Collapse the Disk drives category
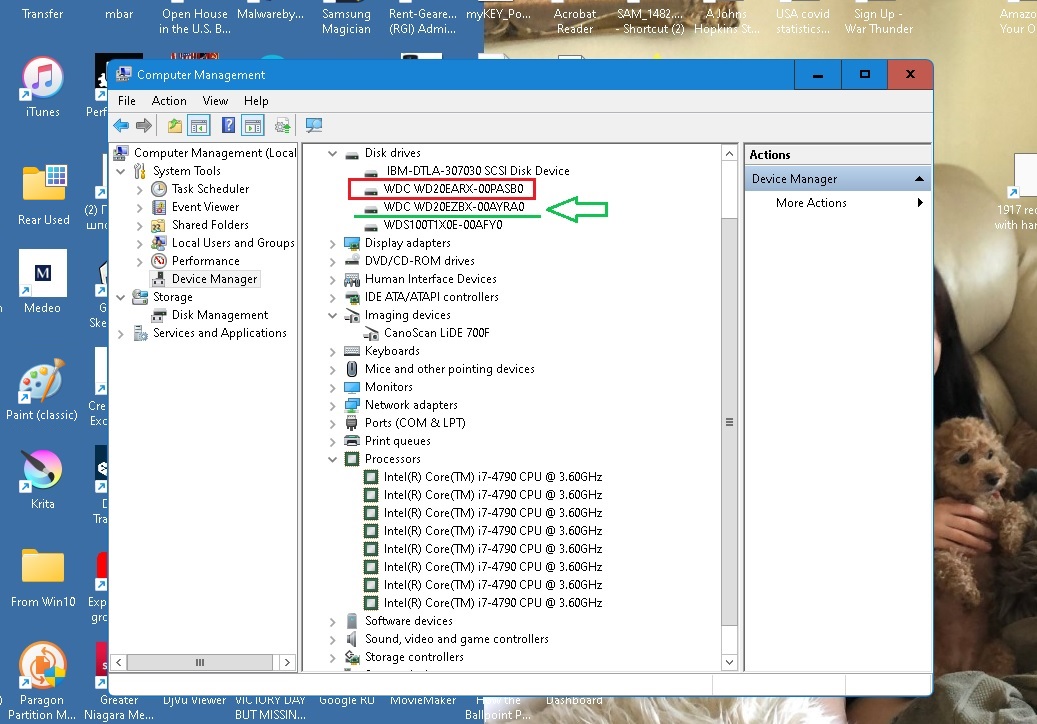 pos(332,153)
